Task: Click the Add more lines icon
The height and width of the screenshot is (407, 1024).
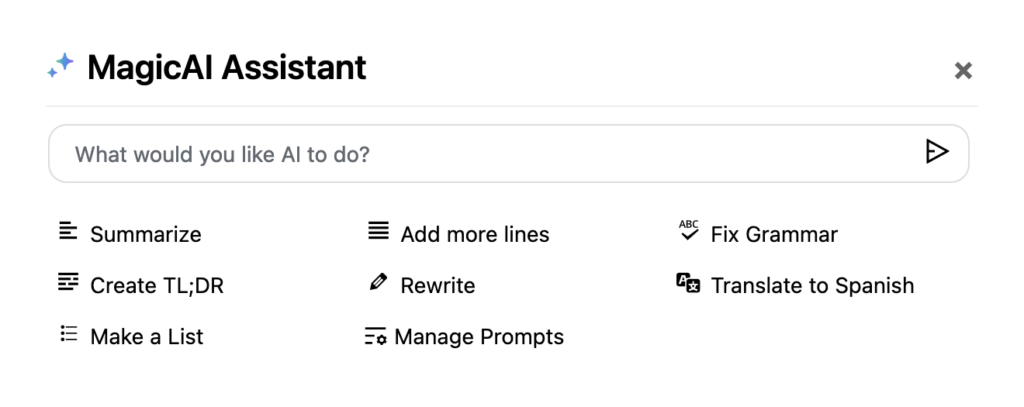Action: pos(378,232)
